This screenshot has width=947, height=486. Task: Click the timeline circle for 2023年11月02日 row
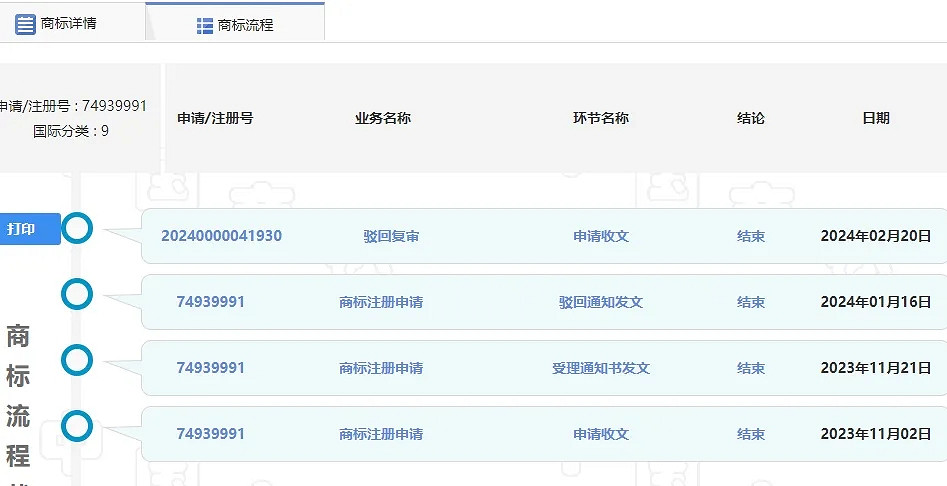77,427
